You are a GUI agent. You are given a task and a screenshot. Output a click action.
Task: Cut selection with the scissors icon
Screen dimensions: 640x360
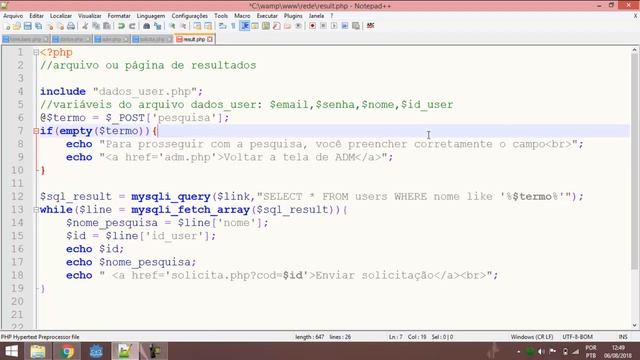[85, 26]
